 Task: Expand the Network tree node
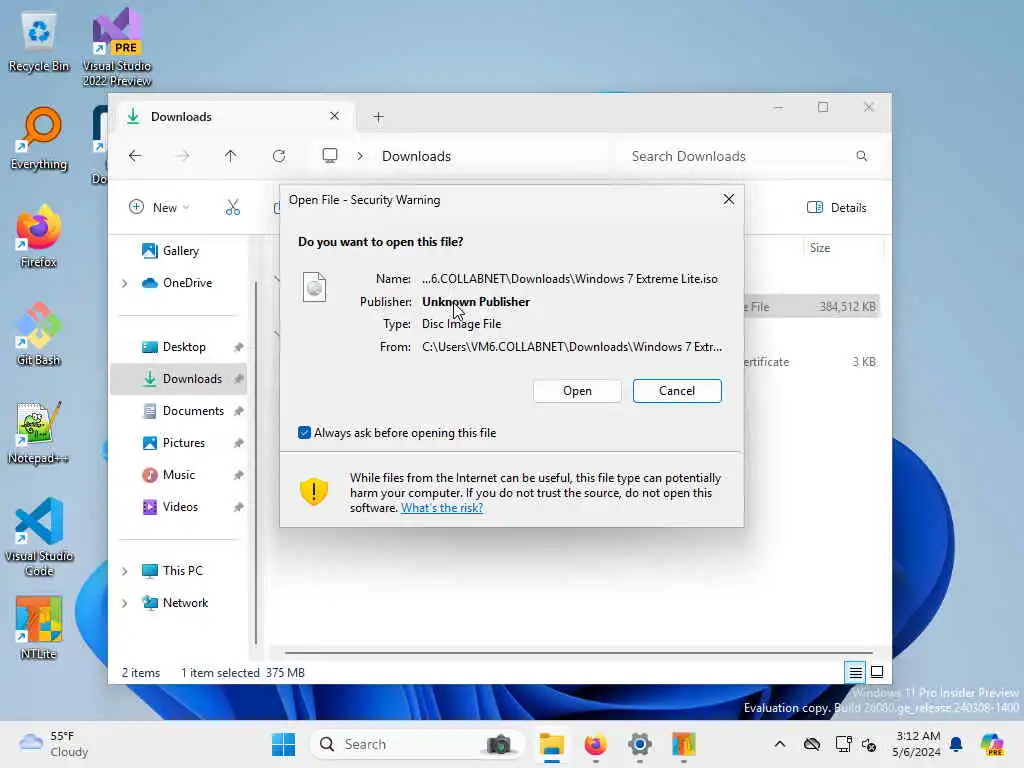125,603
